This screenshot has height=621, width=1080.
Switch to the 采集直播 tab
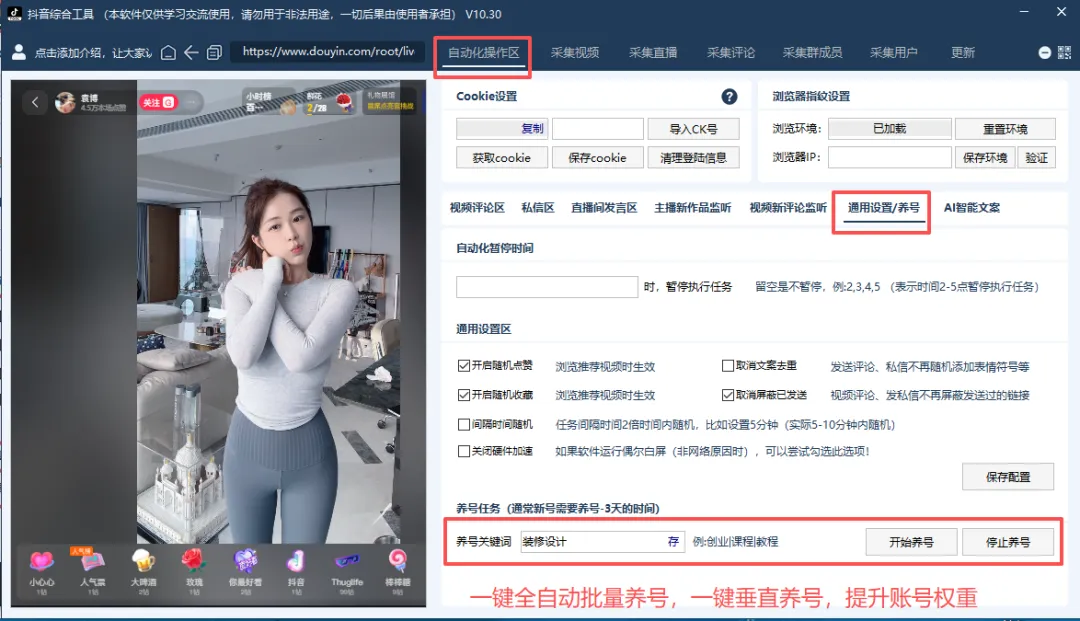click(653, 51)
